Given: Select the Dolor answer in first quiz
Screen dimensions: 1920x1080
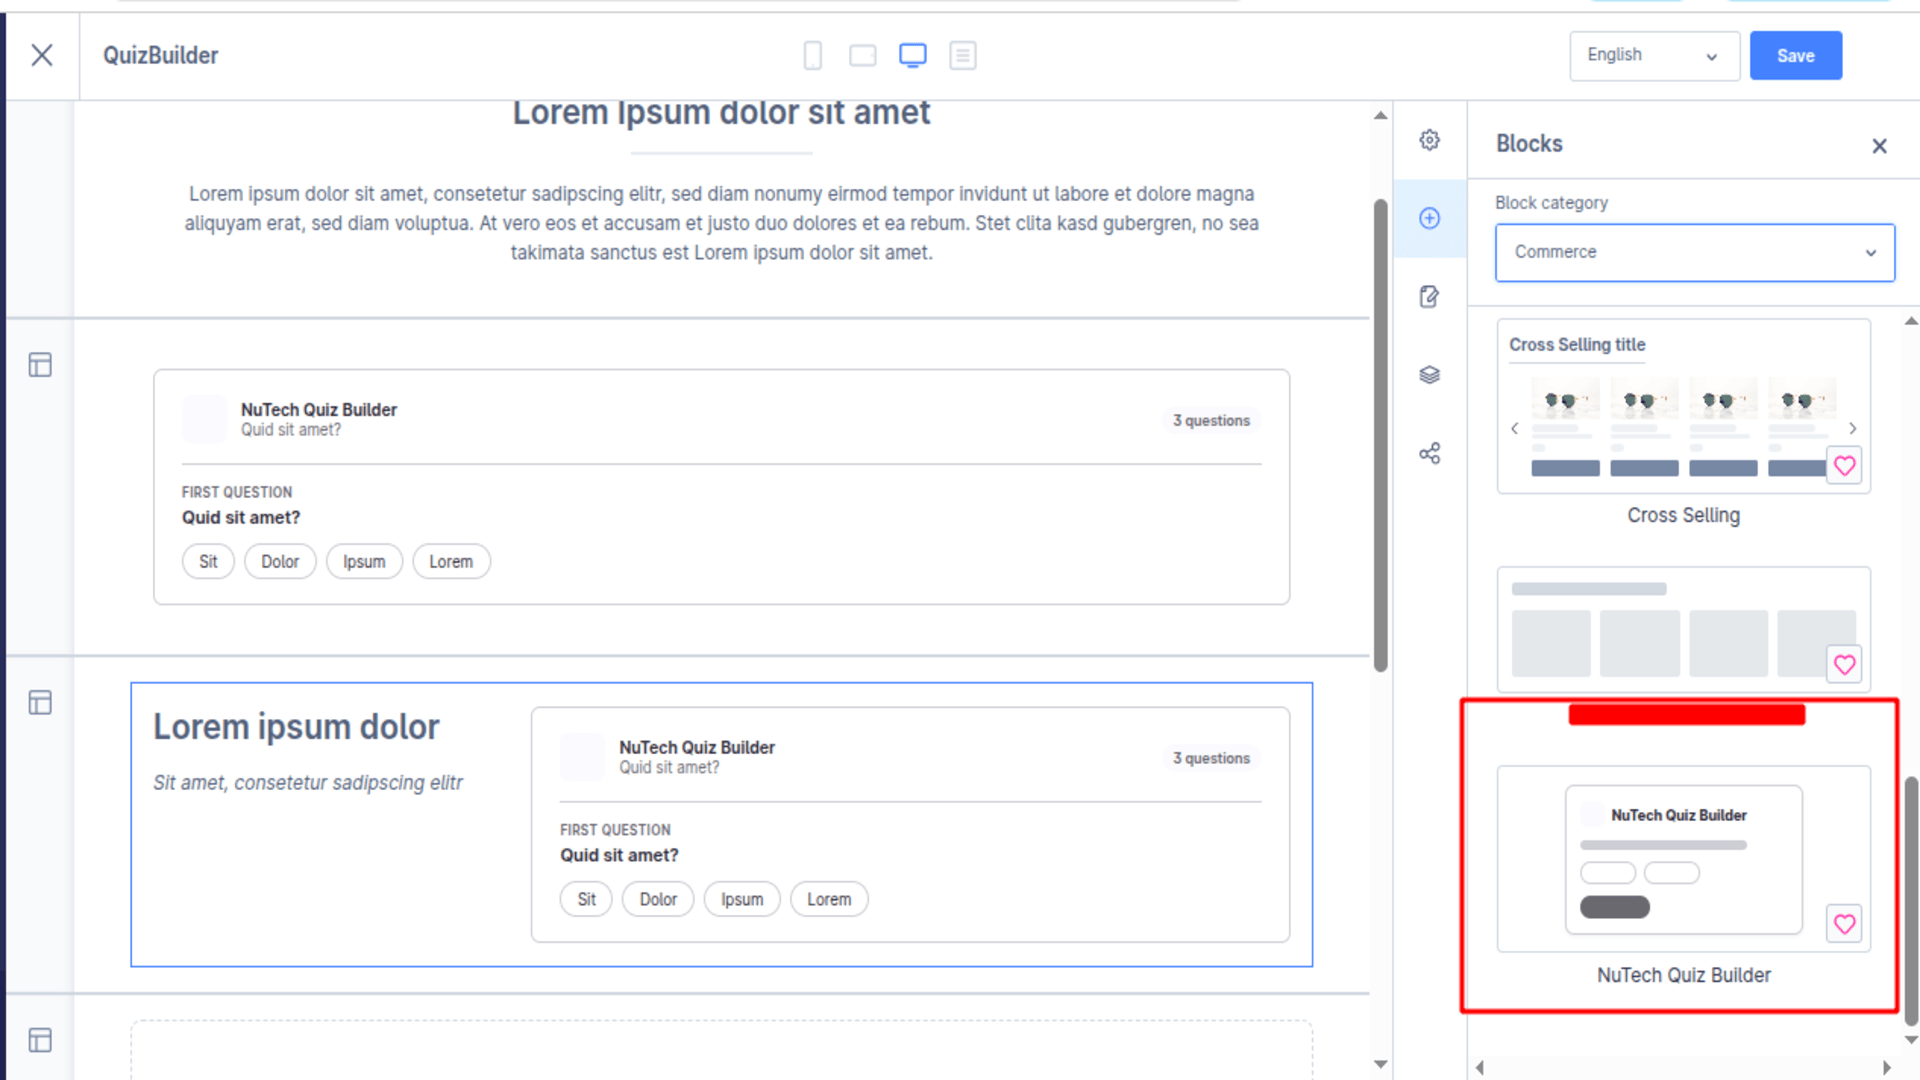Looking at the screenshot, I should tap(280, 562).
